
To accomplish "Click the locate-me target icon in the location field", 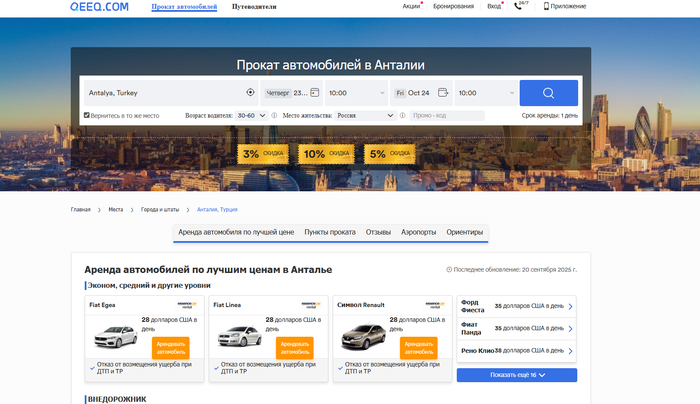I will pos(250,93).
